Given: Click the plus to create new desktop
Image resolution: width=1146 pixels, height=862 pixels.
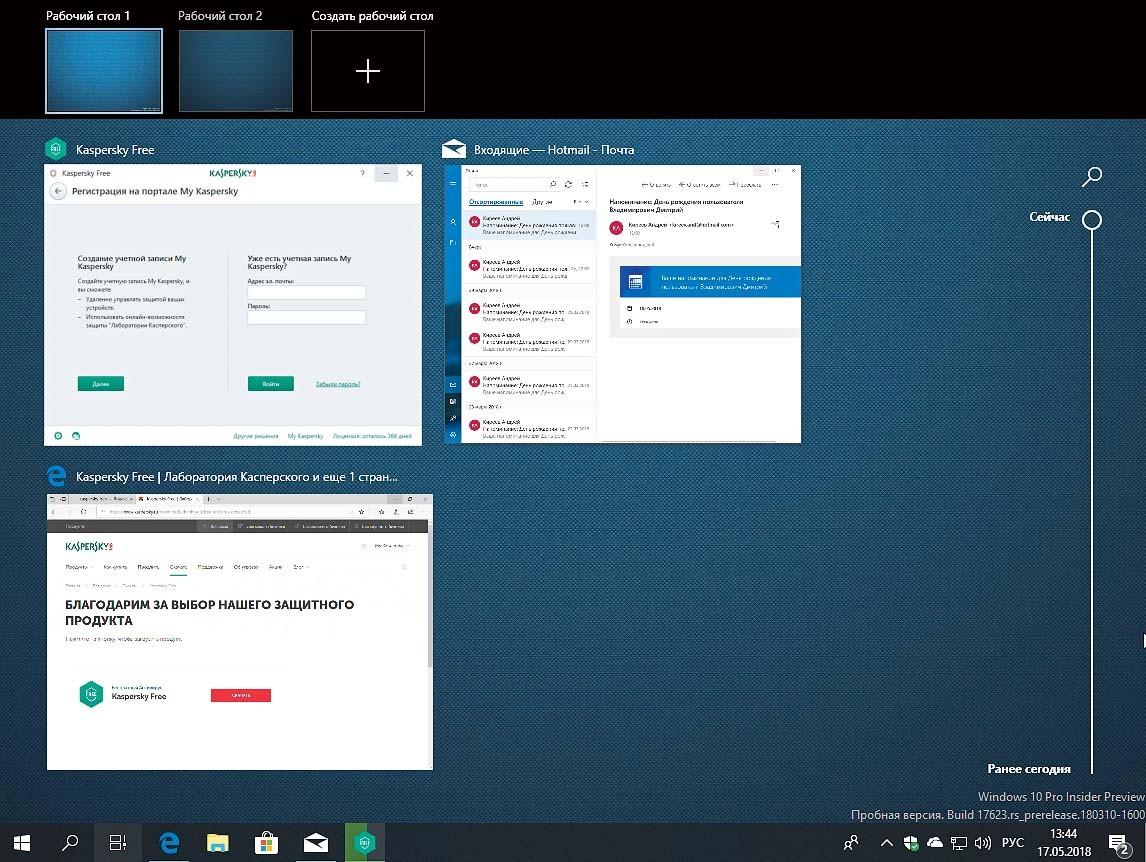Looking at the screenshot, I should point(368,70).
